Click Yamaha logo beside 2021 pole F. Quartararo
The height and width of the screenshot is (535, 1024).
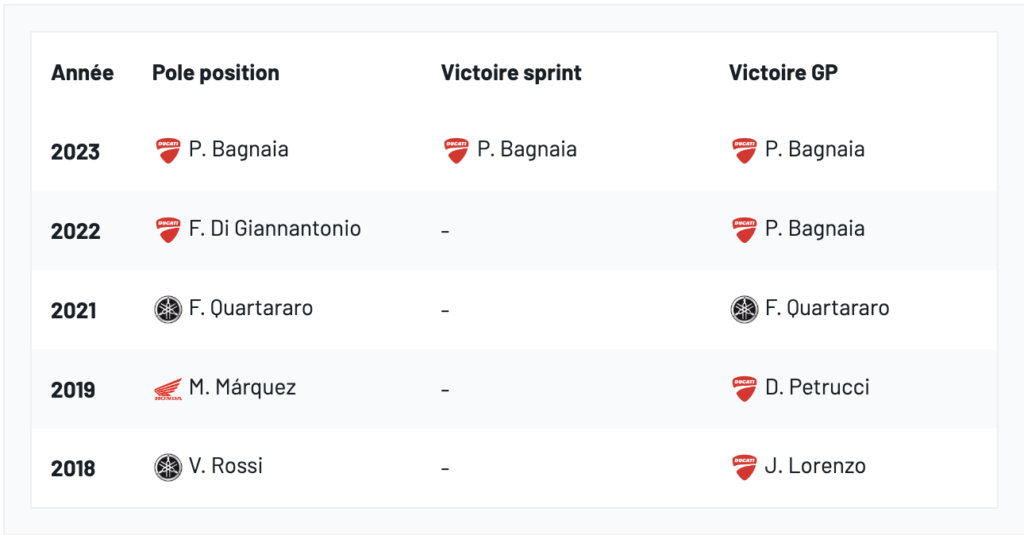click(168, 309)
